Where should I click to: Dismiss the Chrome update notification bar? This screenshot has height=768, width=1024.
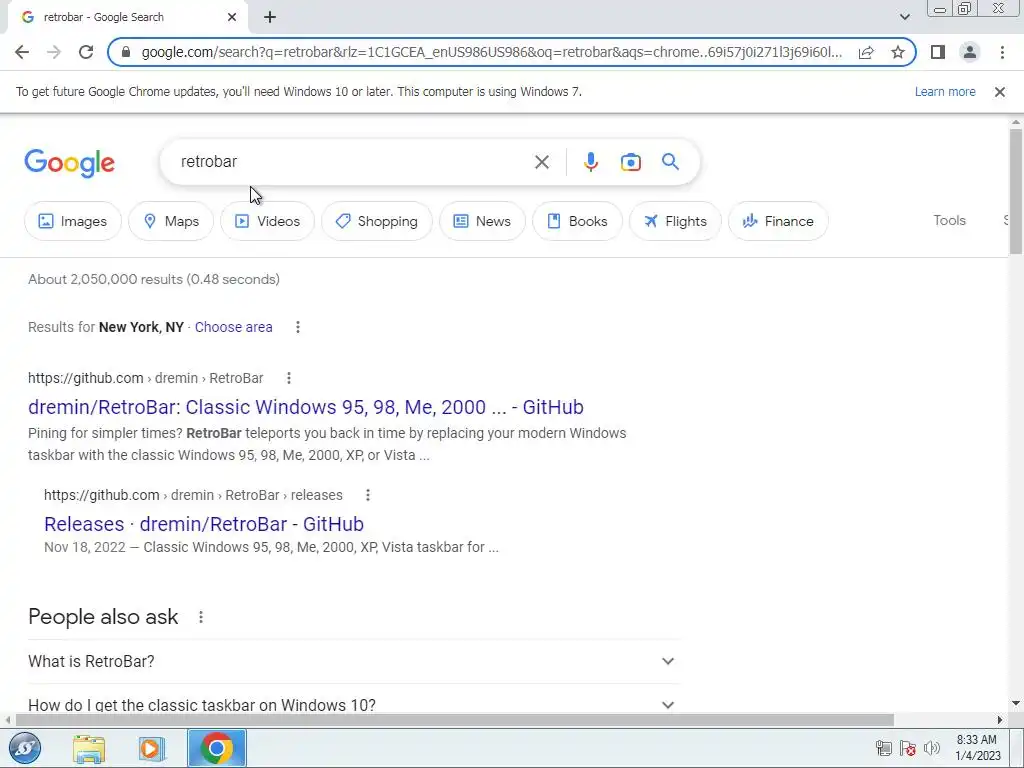(999, 92)
